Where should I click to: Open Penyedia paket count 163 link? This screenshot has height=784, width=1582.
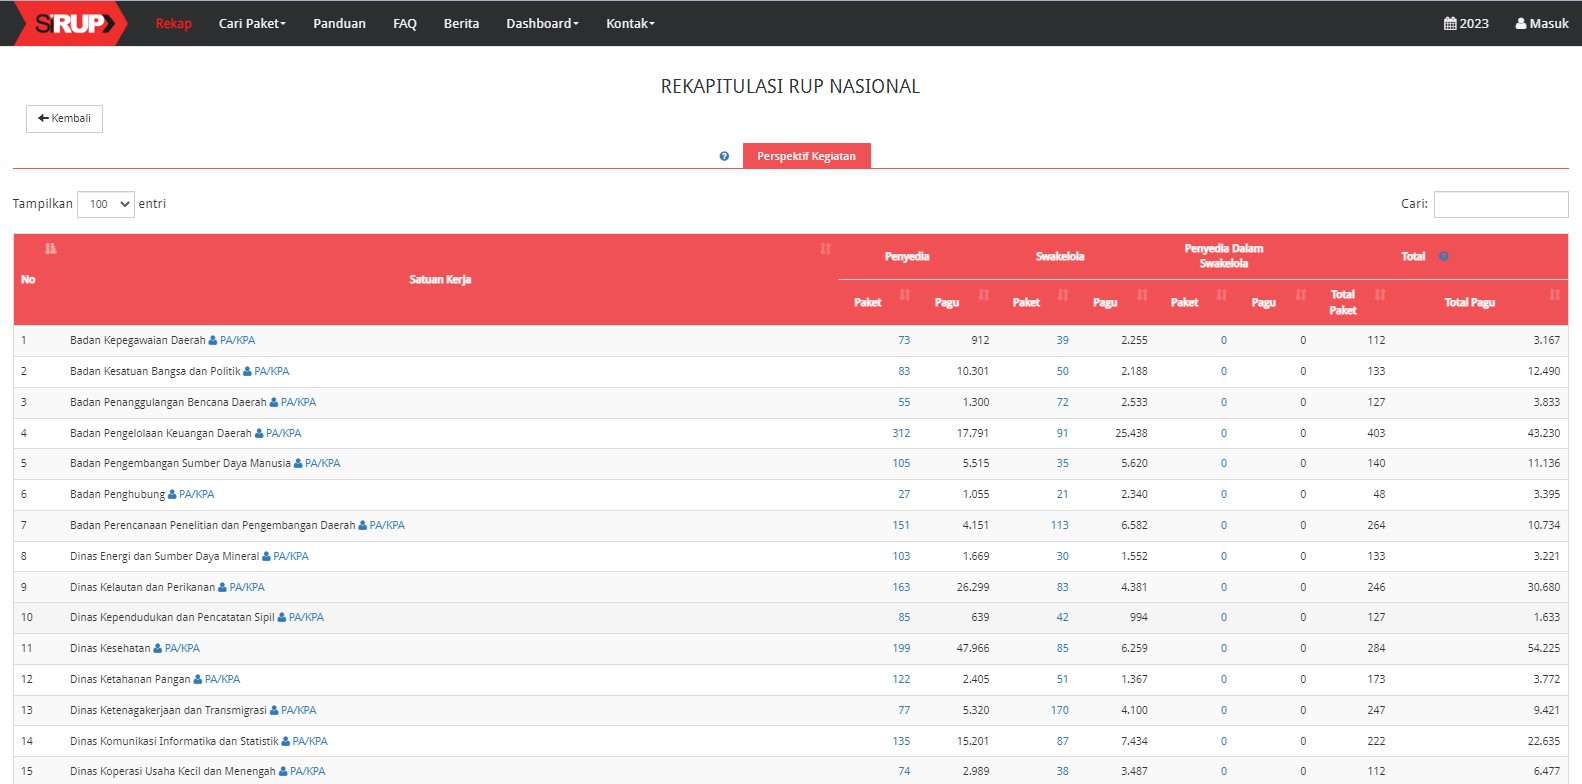(901, 587)
